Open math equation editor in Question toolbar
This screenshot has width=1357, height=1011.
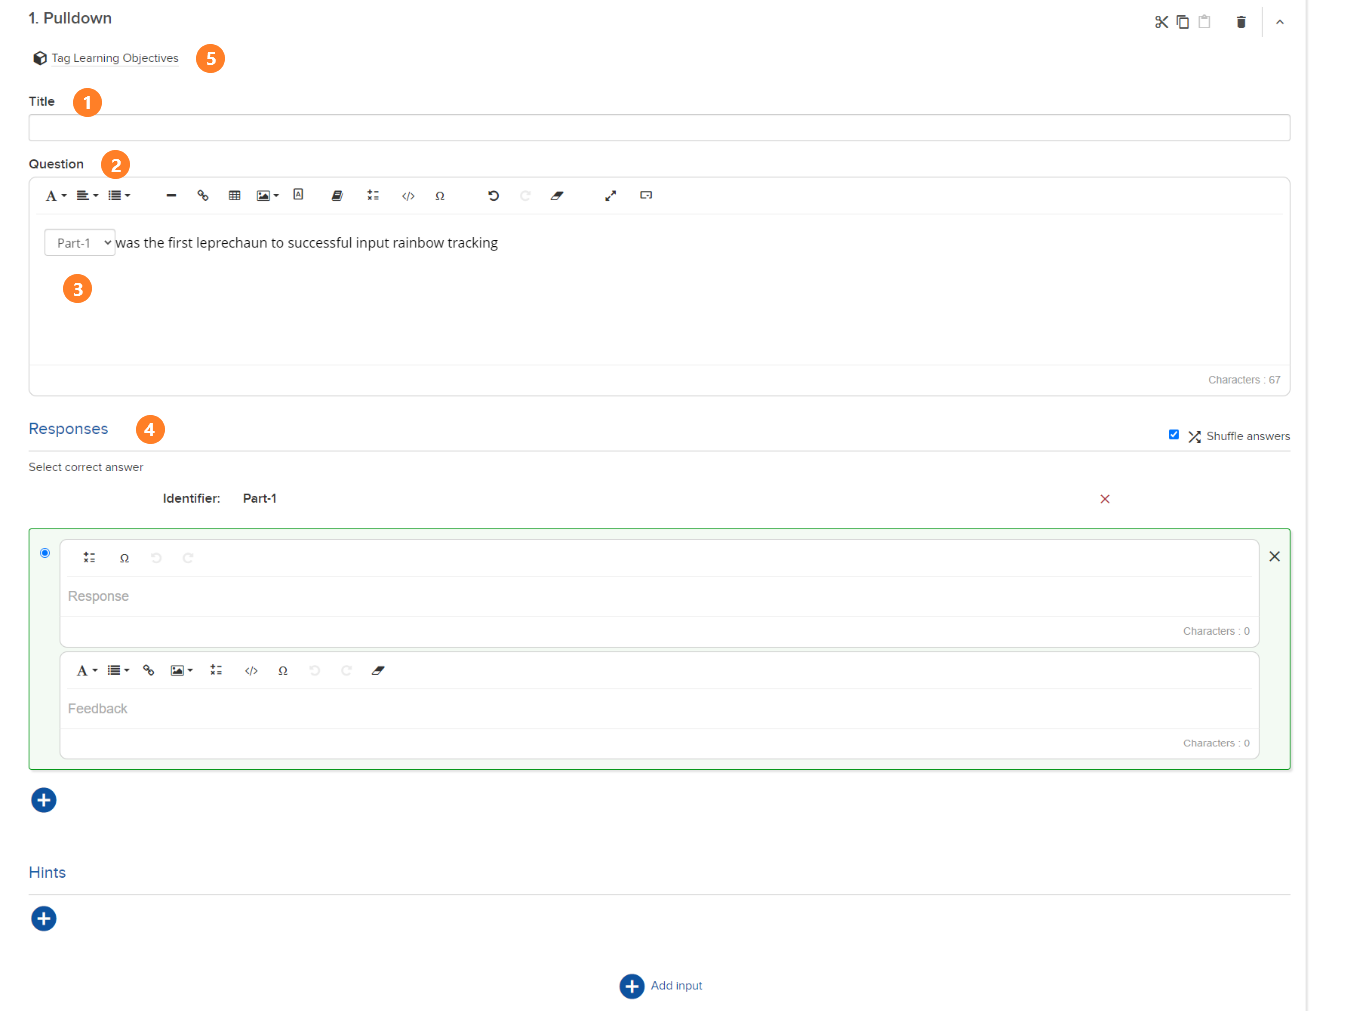pos(373,196)
